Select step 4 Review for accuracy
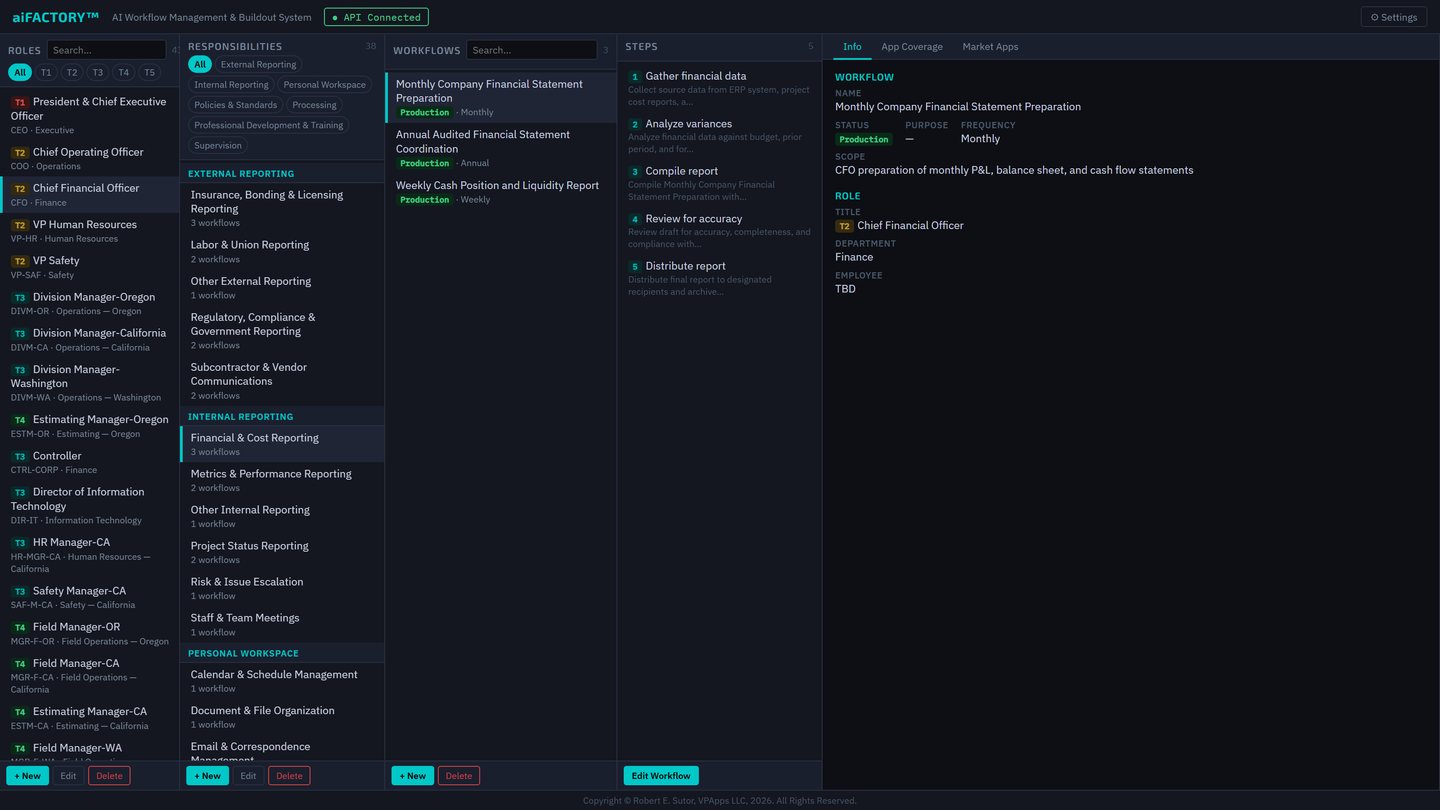The width and height of the screenshot is (1440, 810). 719,231
